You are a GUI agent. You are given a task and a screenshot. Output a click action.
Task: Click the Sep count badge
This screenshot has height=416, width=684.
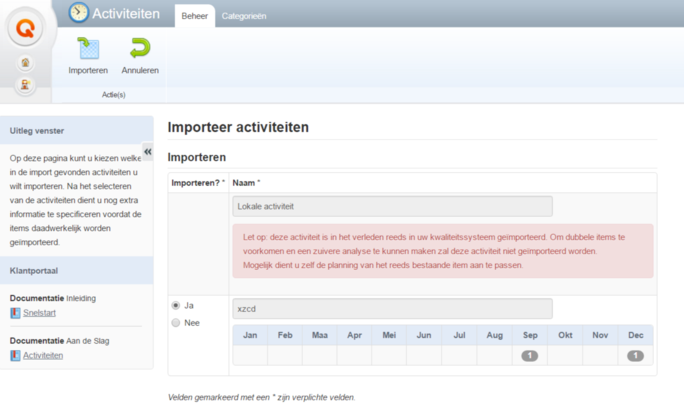coord(529,356)
